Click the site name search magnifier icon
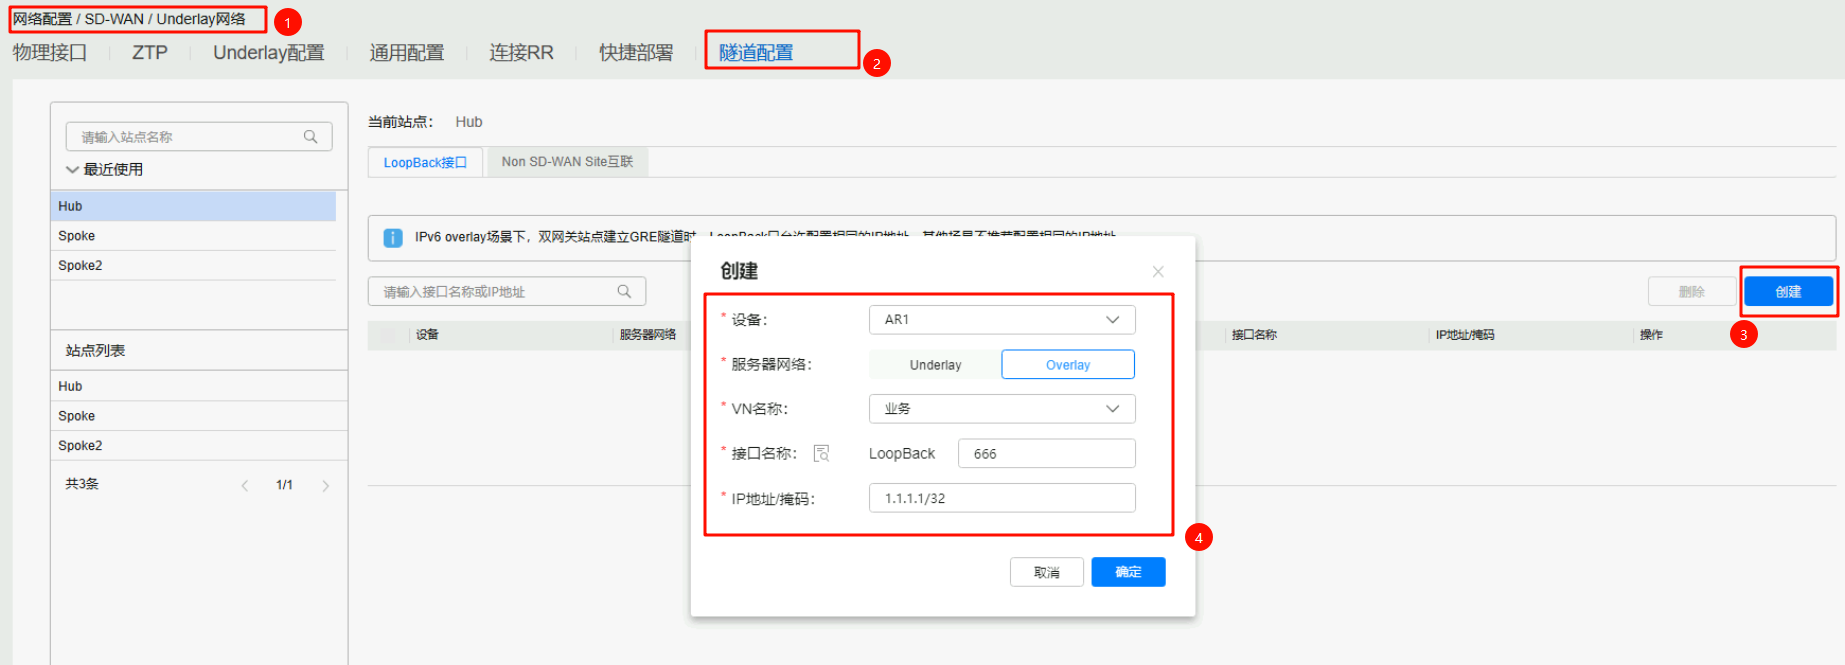Image resolution: width=1845 pixels, height=665 pixels. [x=310, y=137]
